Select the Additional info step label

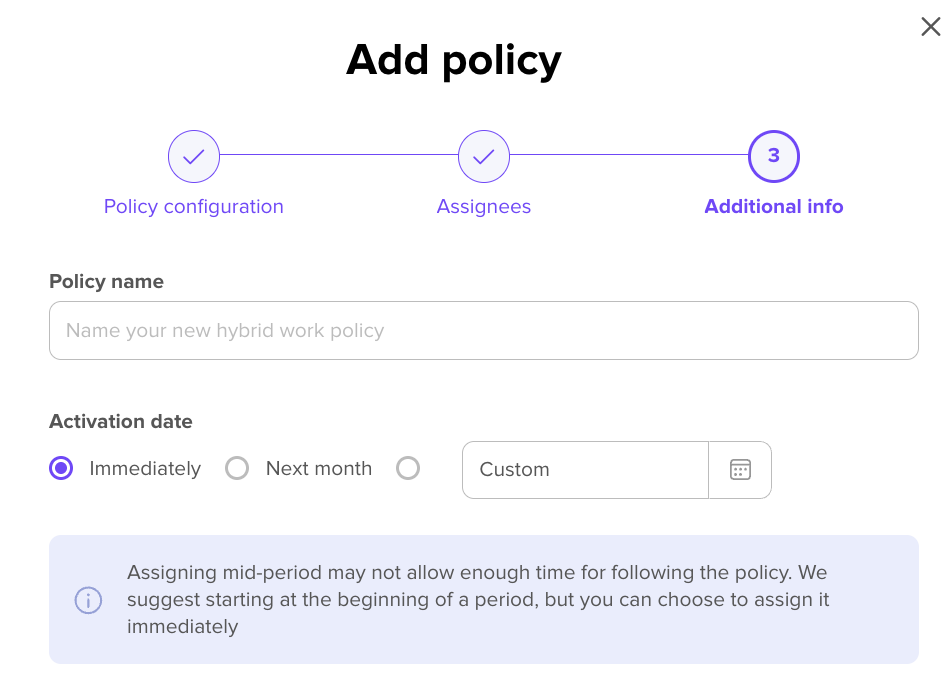pyautogui.click(x=774, y=207)
